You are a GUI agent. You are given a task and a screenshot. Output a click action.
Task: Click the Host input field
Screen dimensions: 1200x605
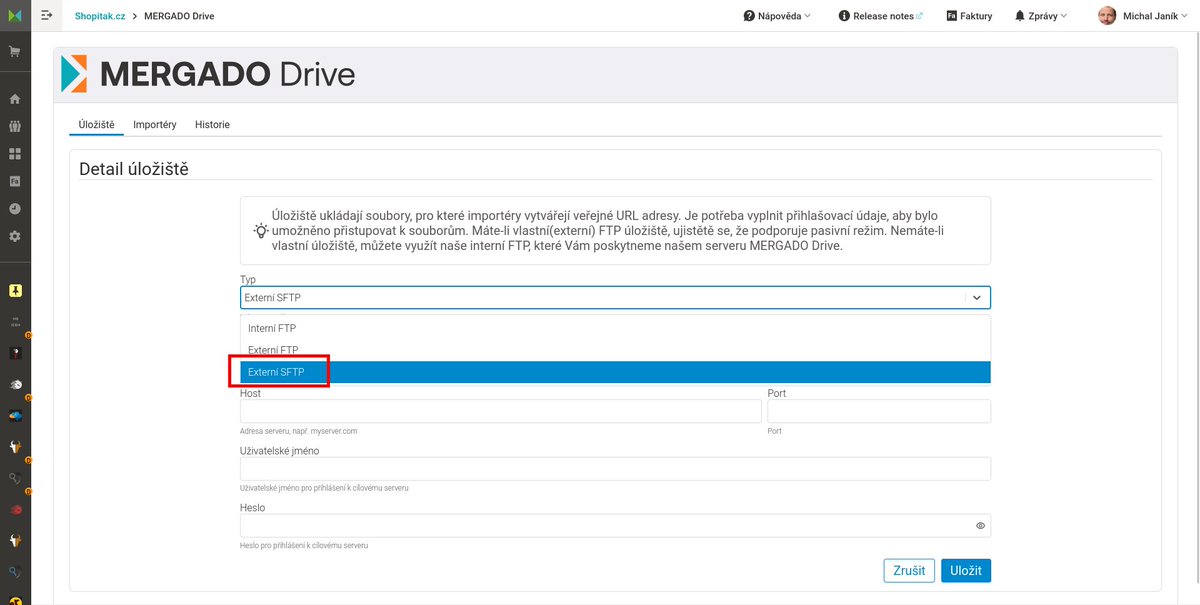[x=500, y=410]
